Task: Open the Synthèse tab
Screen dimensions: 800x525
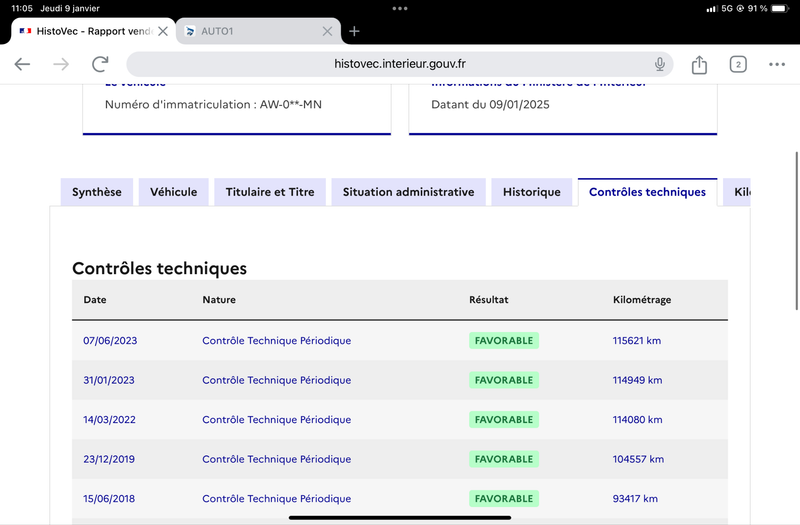Action: click(x=97, y=192)
